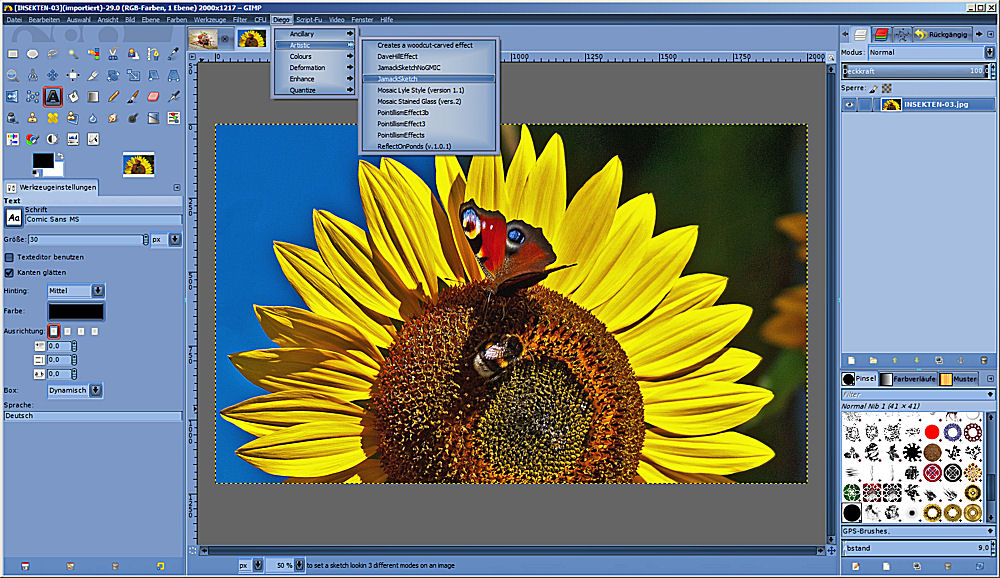Select the Rectangle Select tool
The image size is (1000, 578).
pyautogui.click(x=12, y=54)
